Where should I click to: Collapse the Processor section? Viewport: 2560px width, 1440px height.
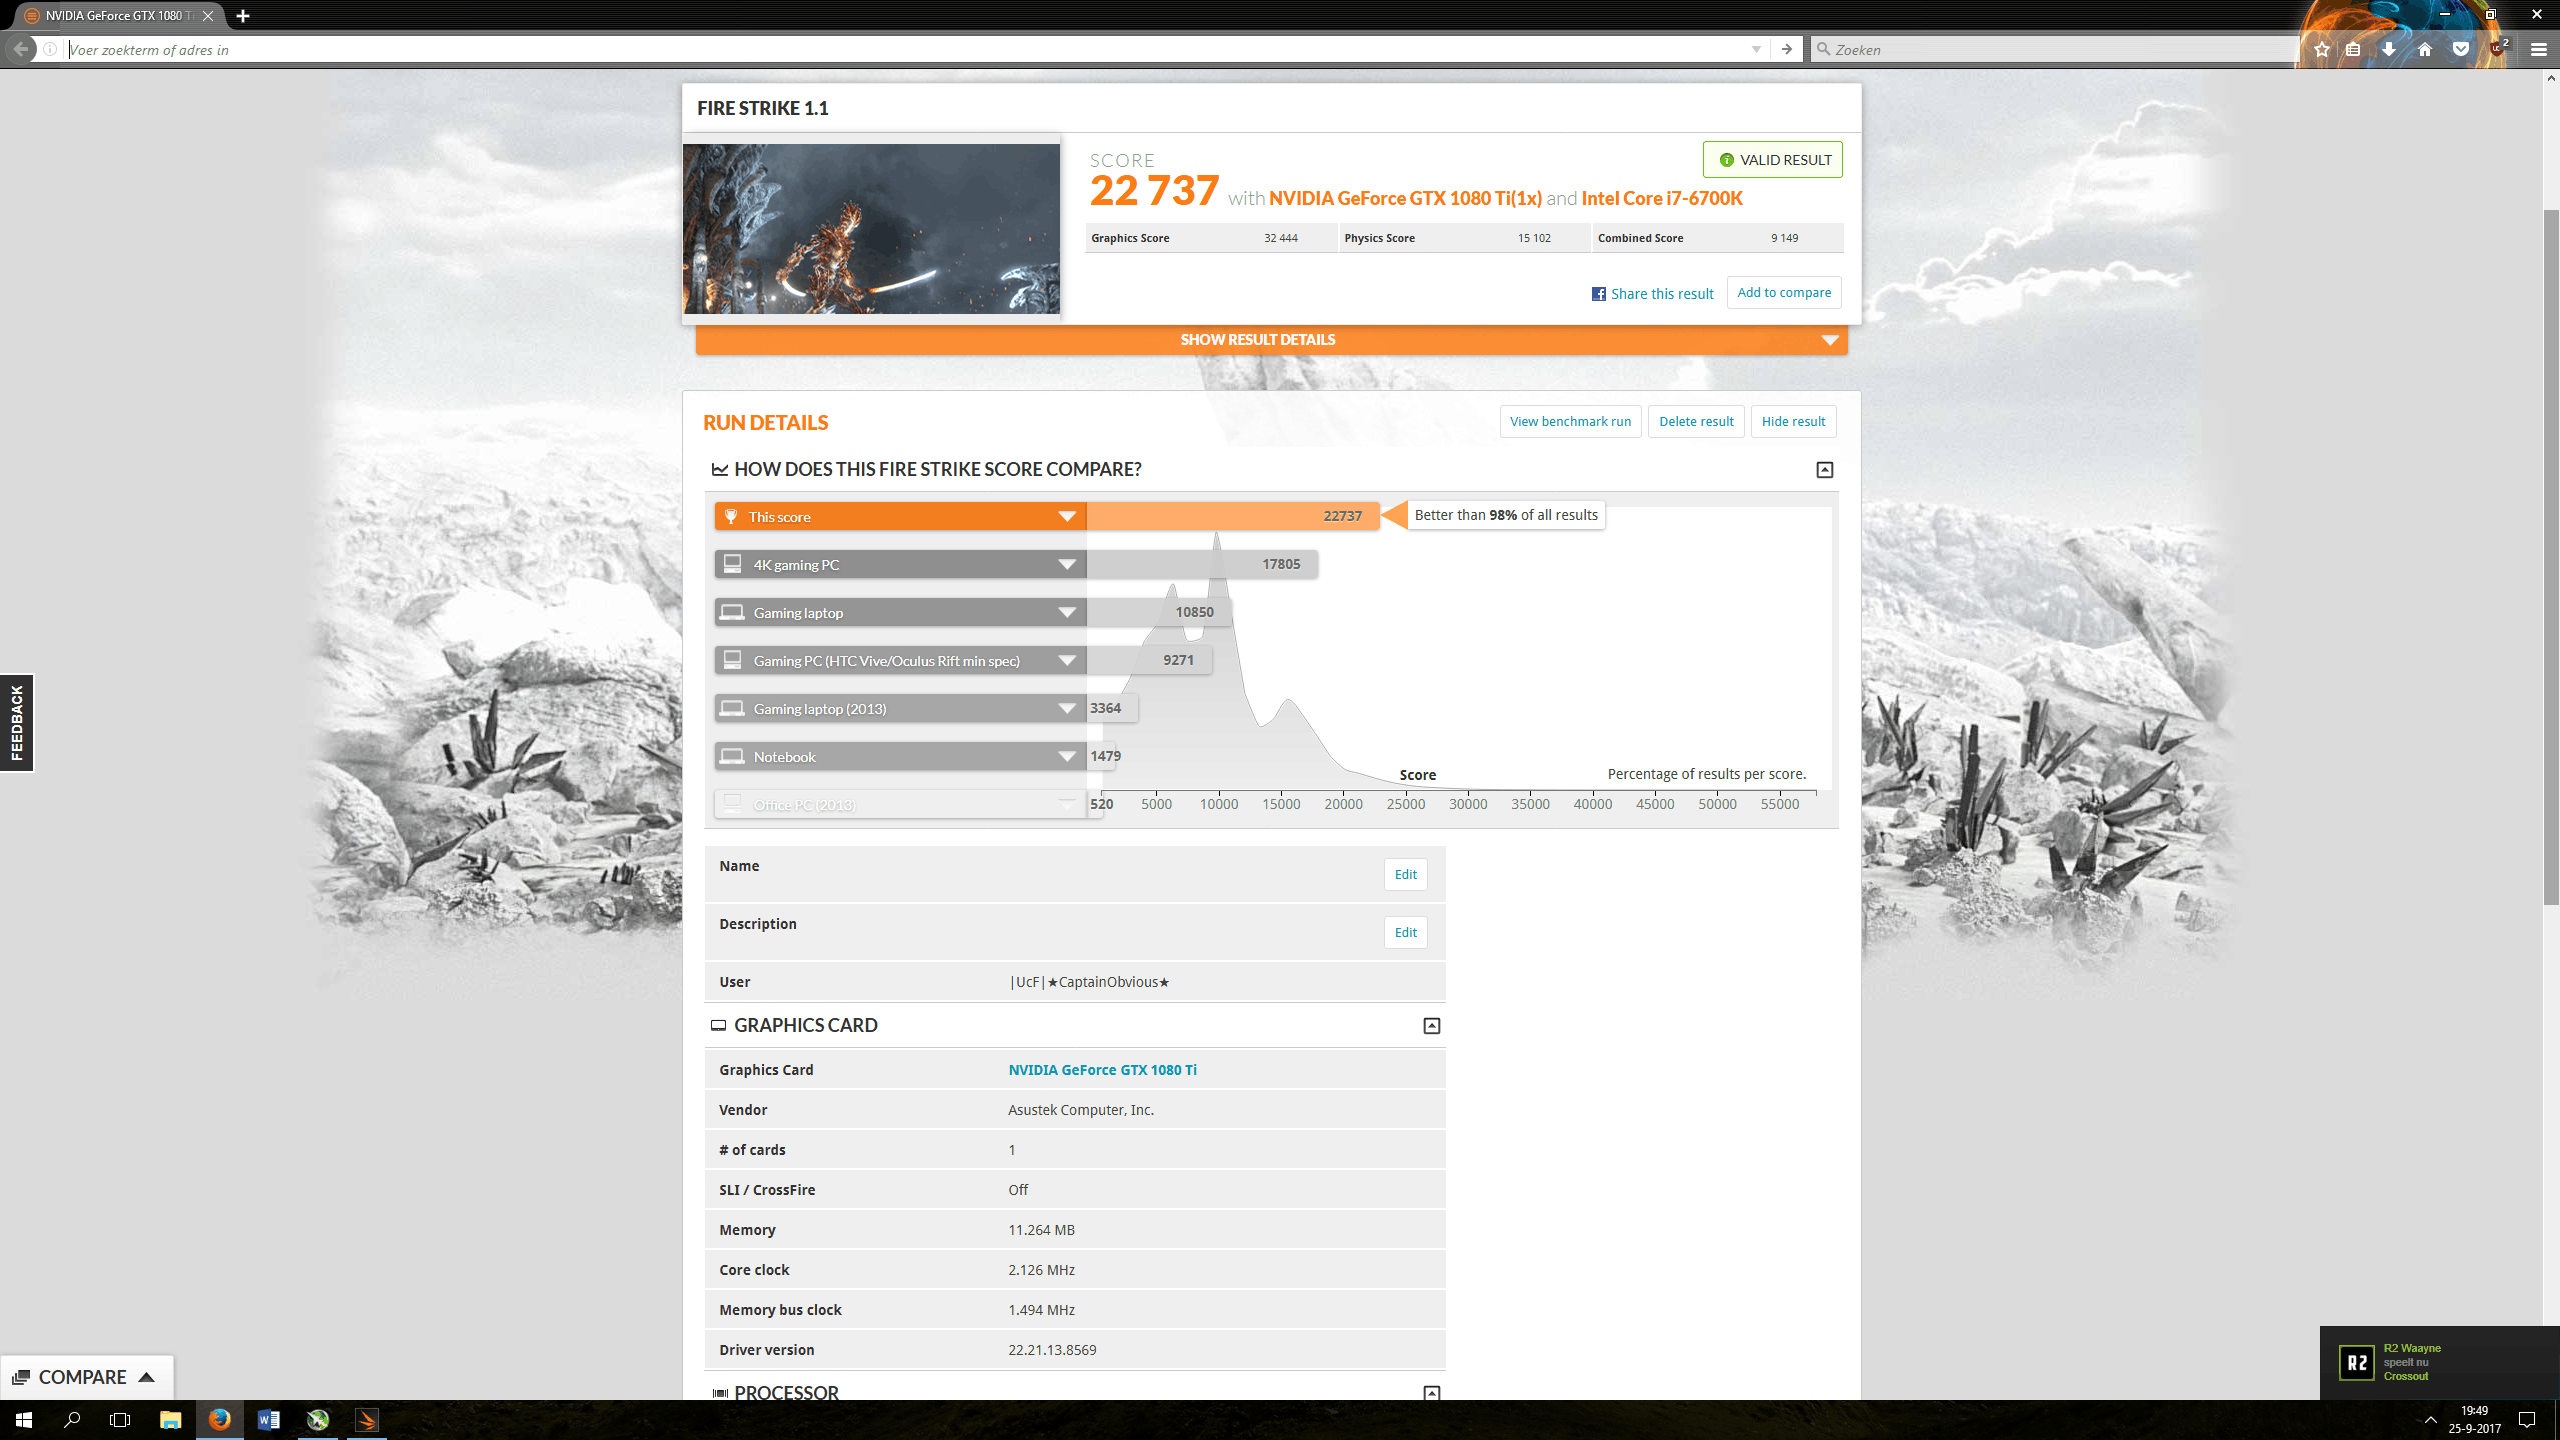(1431, 1393)
